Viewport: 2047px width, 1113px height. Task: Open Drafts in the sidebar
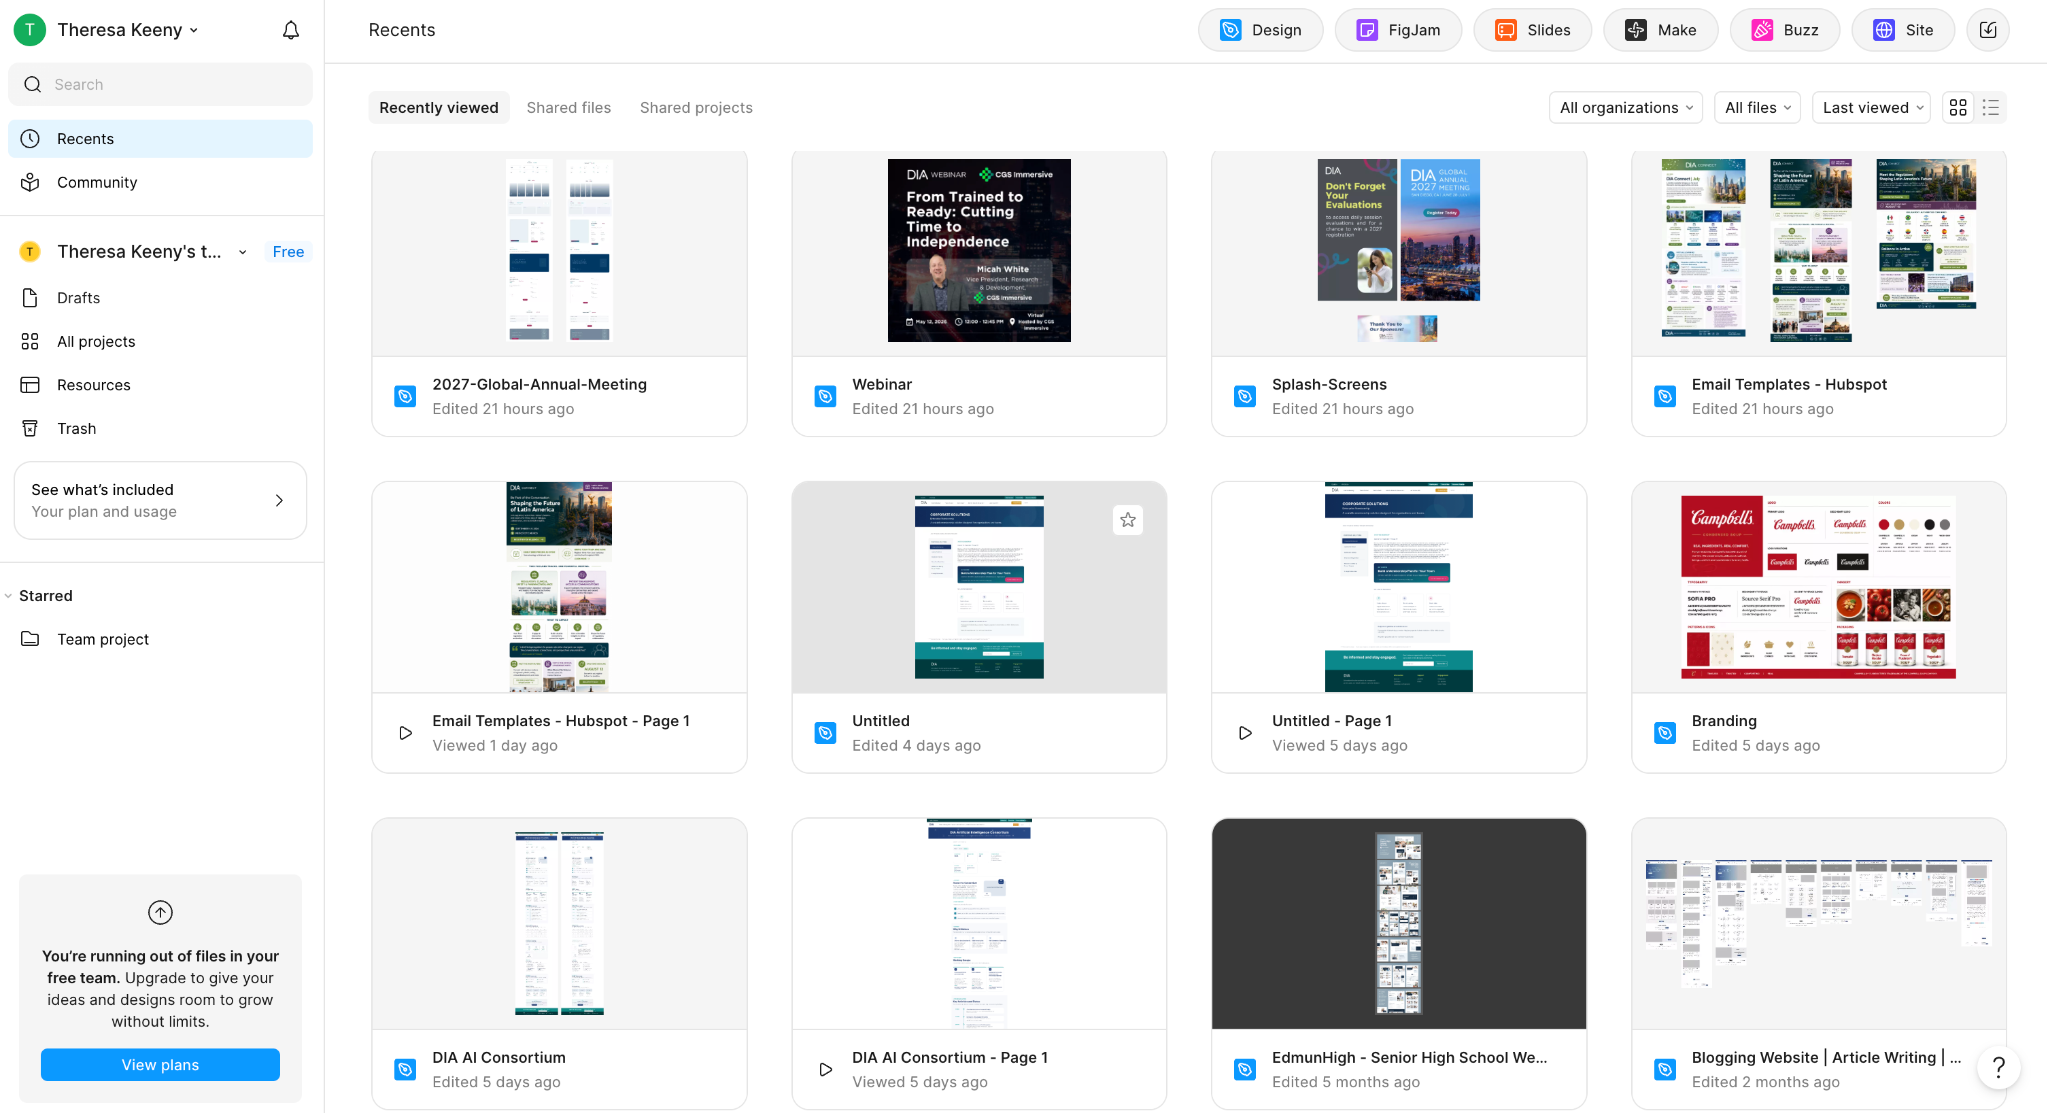point(160,297)
